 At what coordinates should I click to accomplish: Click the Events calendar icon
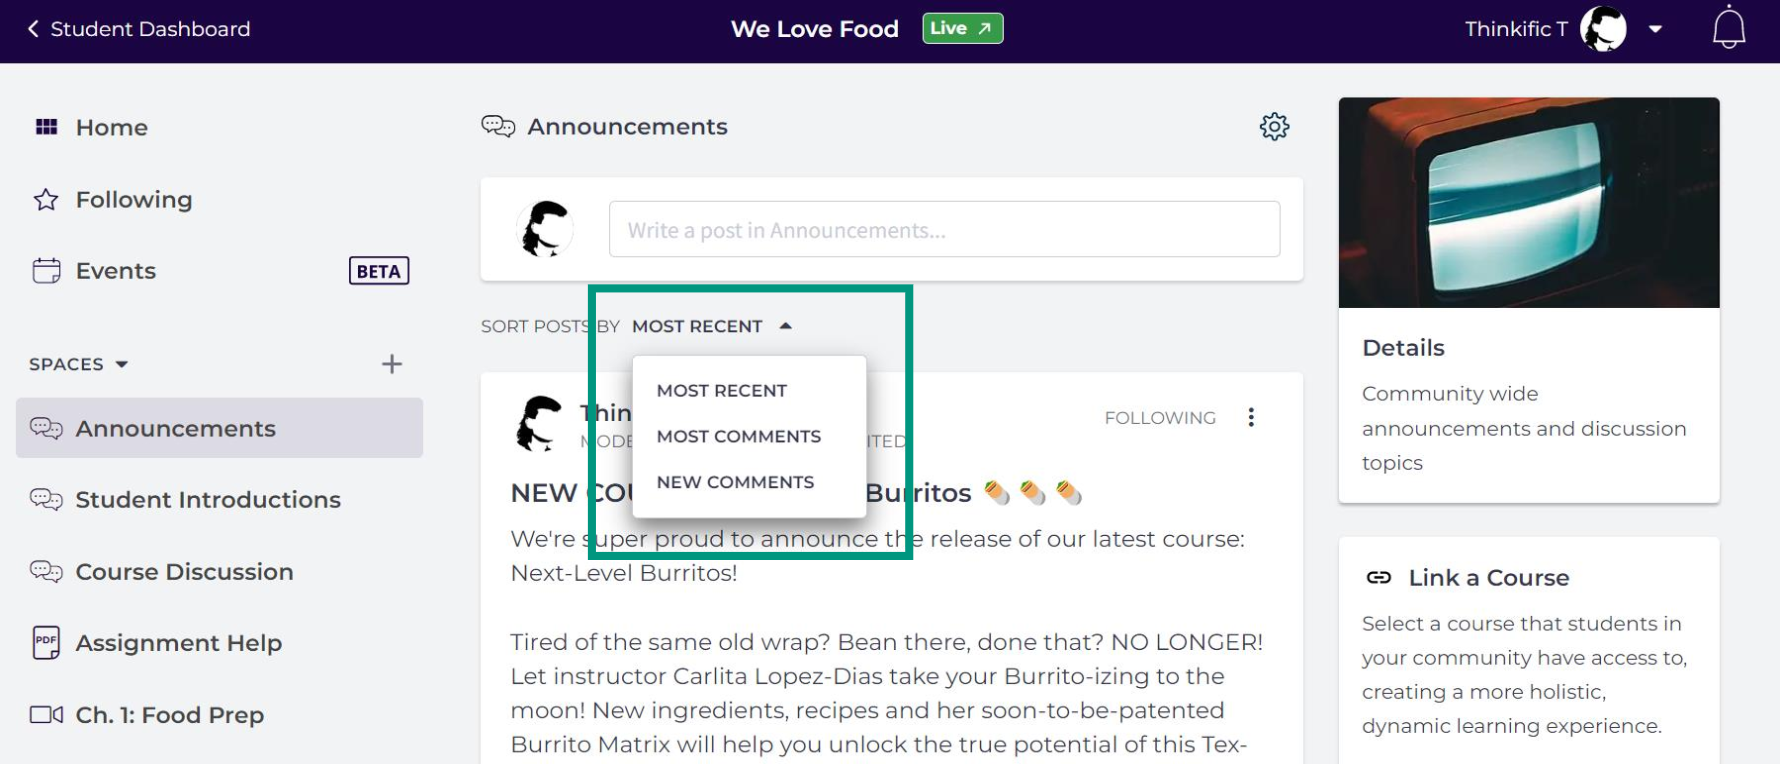(46, 271)
